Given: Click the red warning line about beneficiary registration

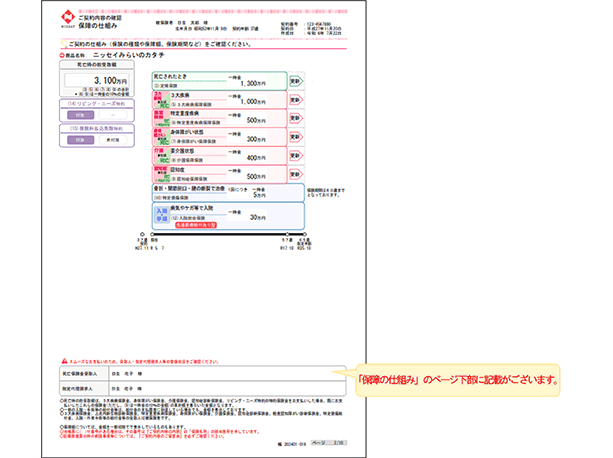Looking at the screenshot, I should coord(144,361).
